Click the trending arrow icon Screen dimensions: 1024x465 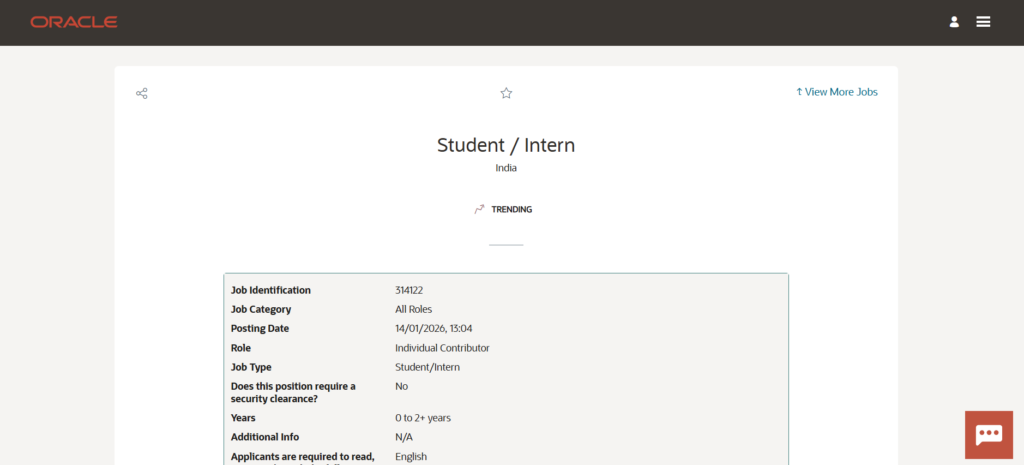pyautogui.click(x=480, y=210)
